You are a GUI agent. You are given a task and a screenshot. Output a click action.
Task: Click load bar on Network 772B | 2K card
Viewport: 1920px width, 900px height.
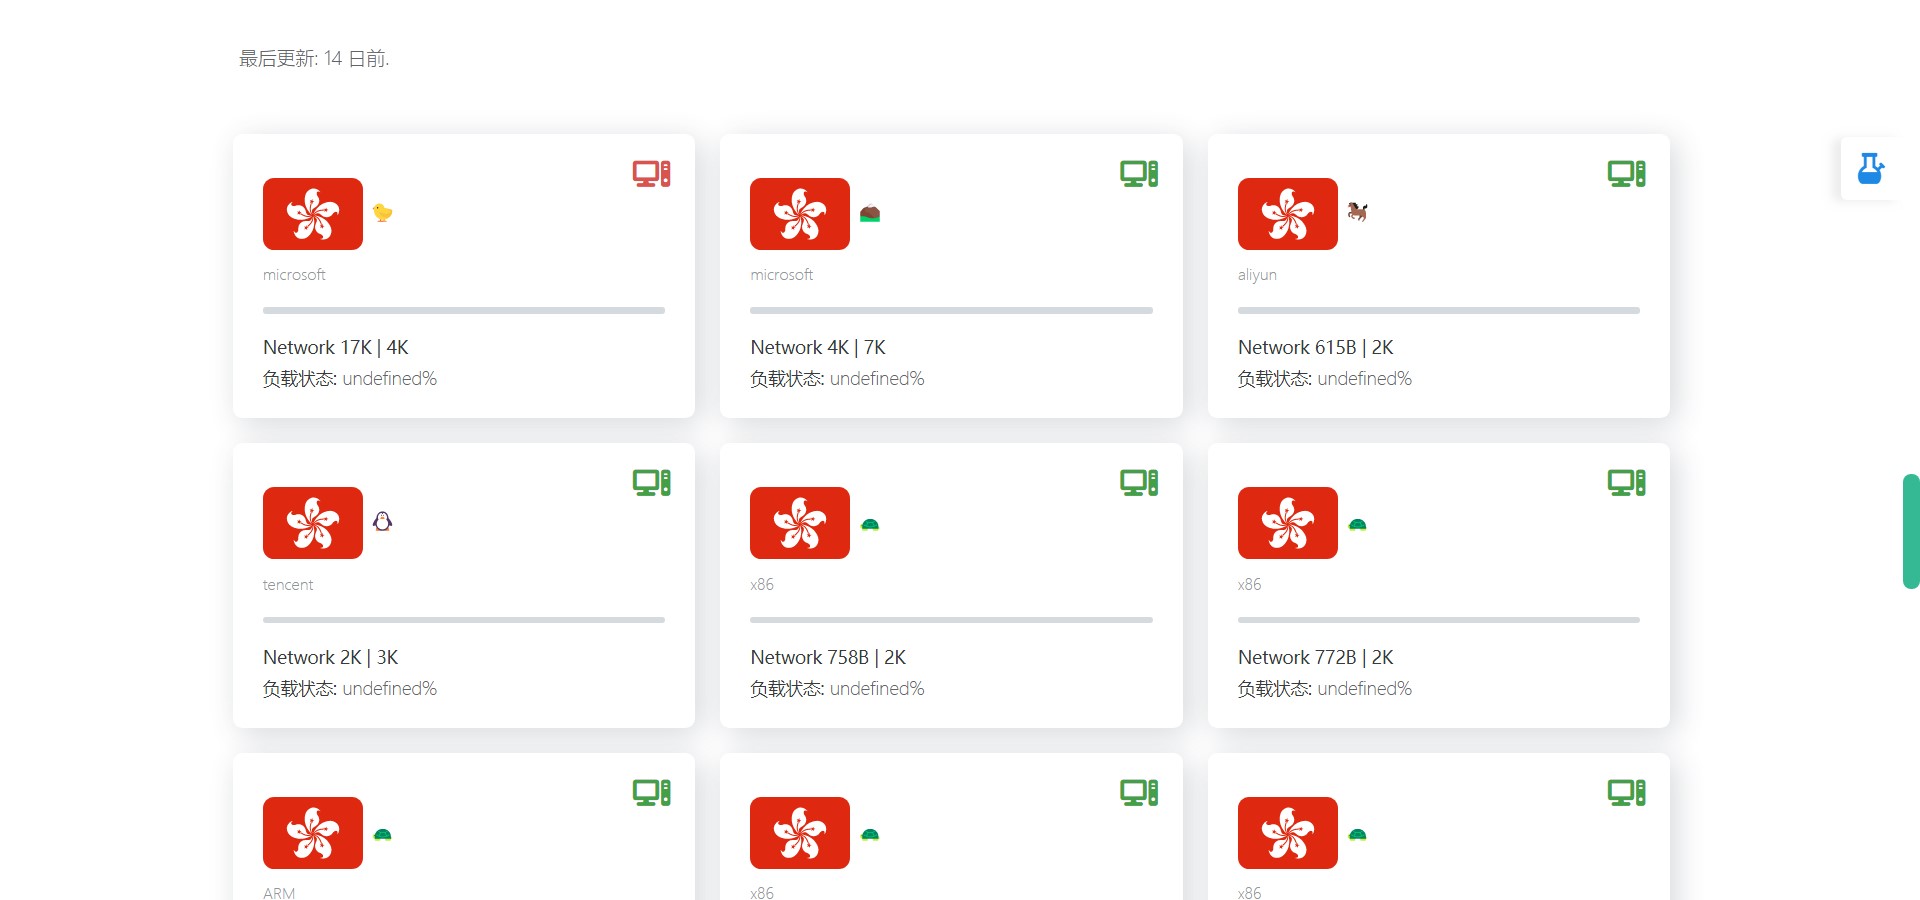click(x=1439, y=620)
